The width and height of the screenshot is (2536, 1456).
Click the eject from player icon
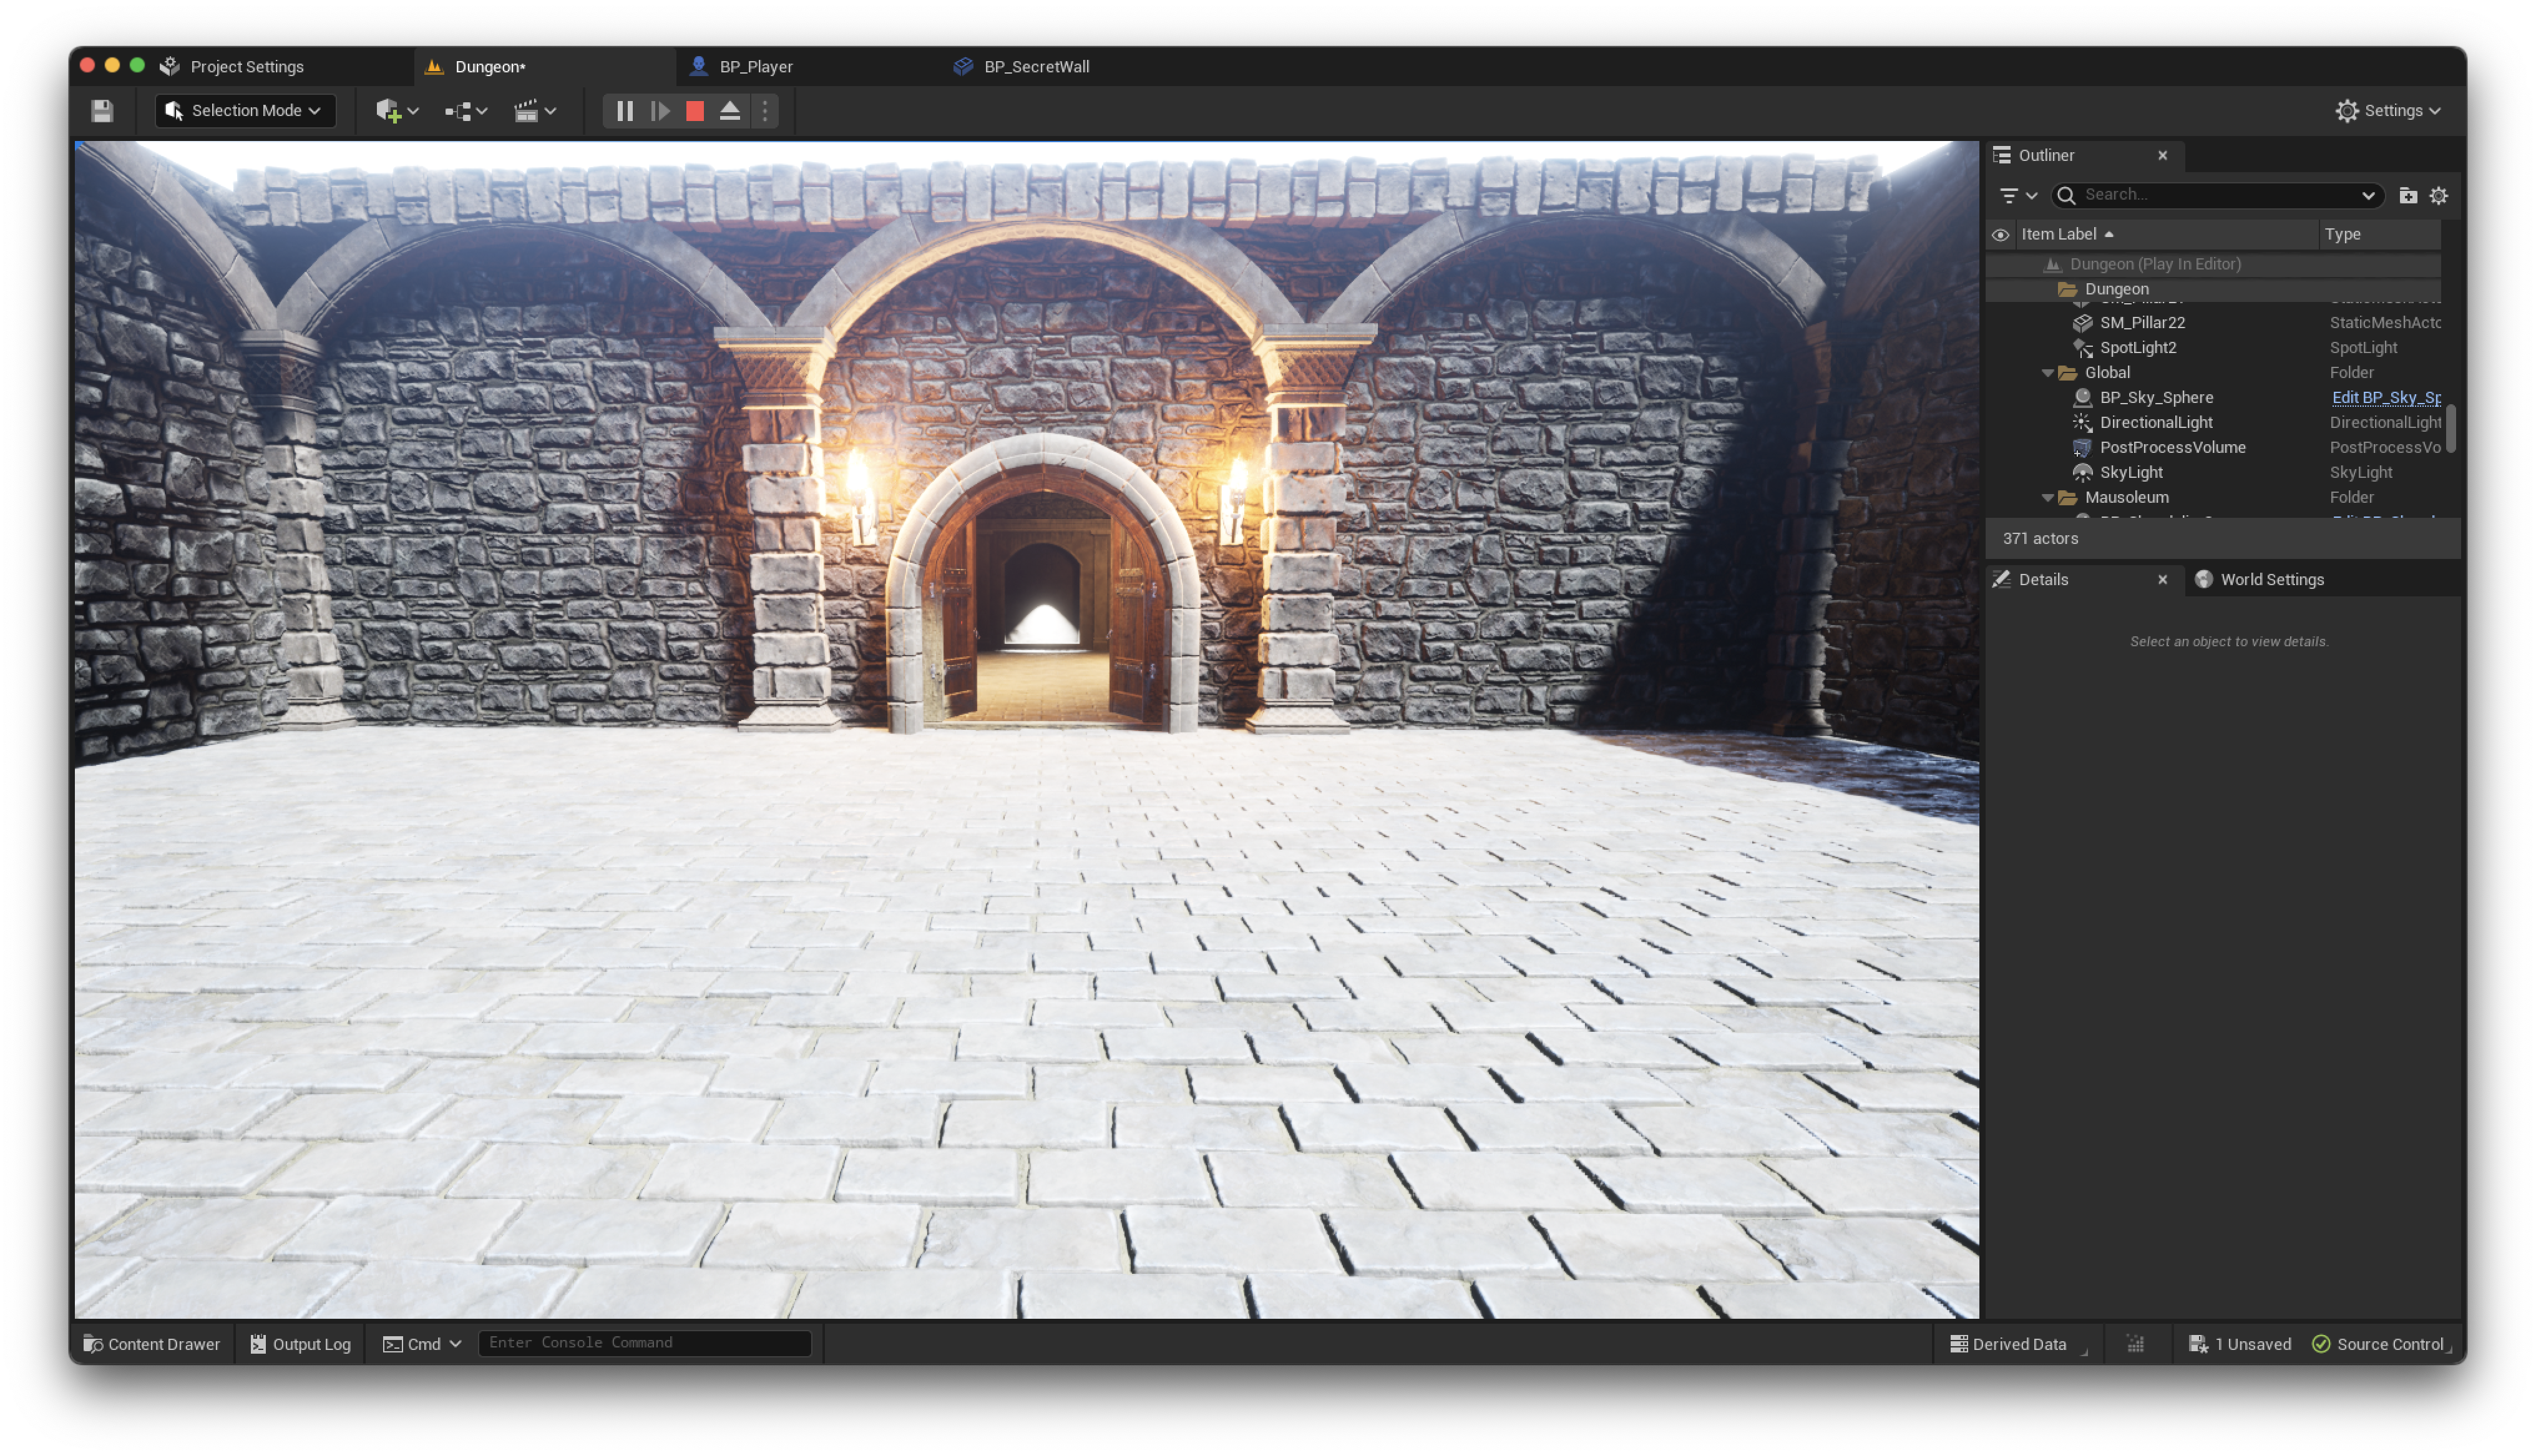pos(730,111)
